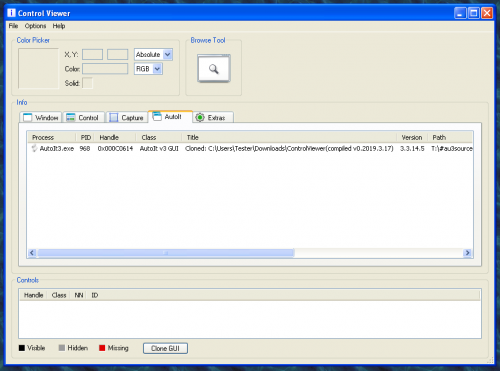Open the File menu
500x371 pixels.
[13, 26]
